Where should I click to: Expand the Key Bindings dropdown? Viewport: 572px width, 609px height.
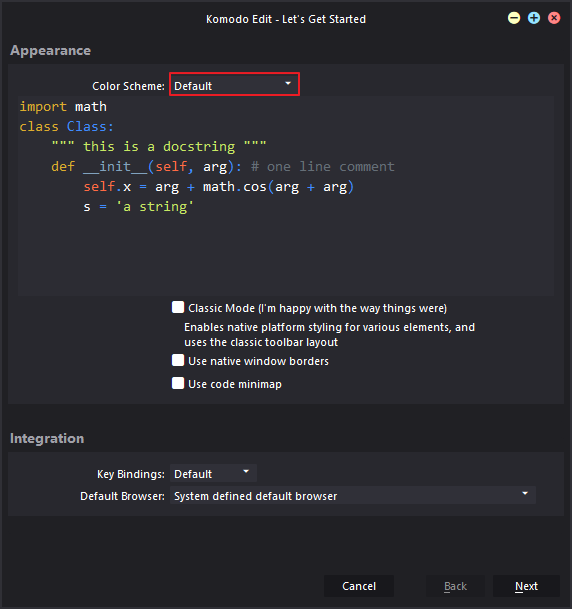[x=213, y=473]
